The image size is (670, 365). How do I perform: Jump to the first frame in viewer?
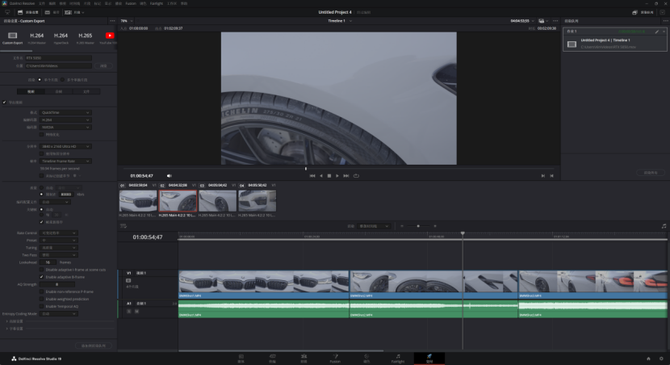point(312,176)
